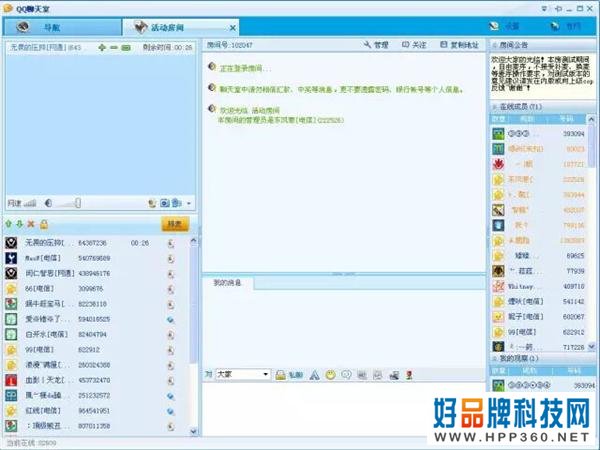Close the 活动房间 tab
Screen dimensions: 600x450
coord(232,28)
